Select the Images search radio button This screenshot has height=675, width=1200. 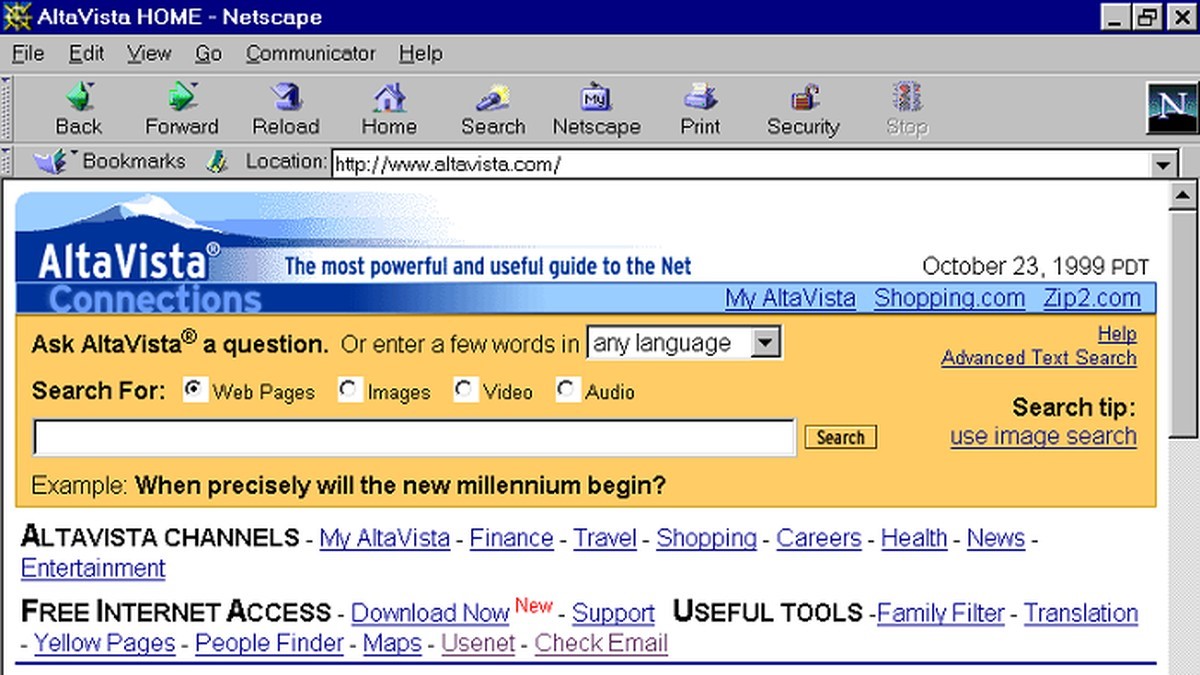coord(349,390)
